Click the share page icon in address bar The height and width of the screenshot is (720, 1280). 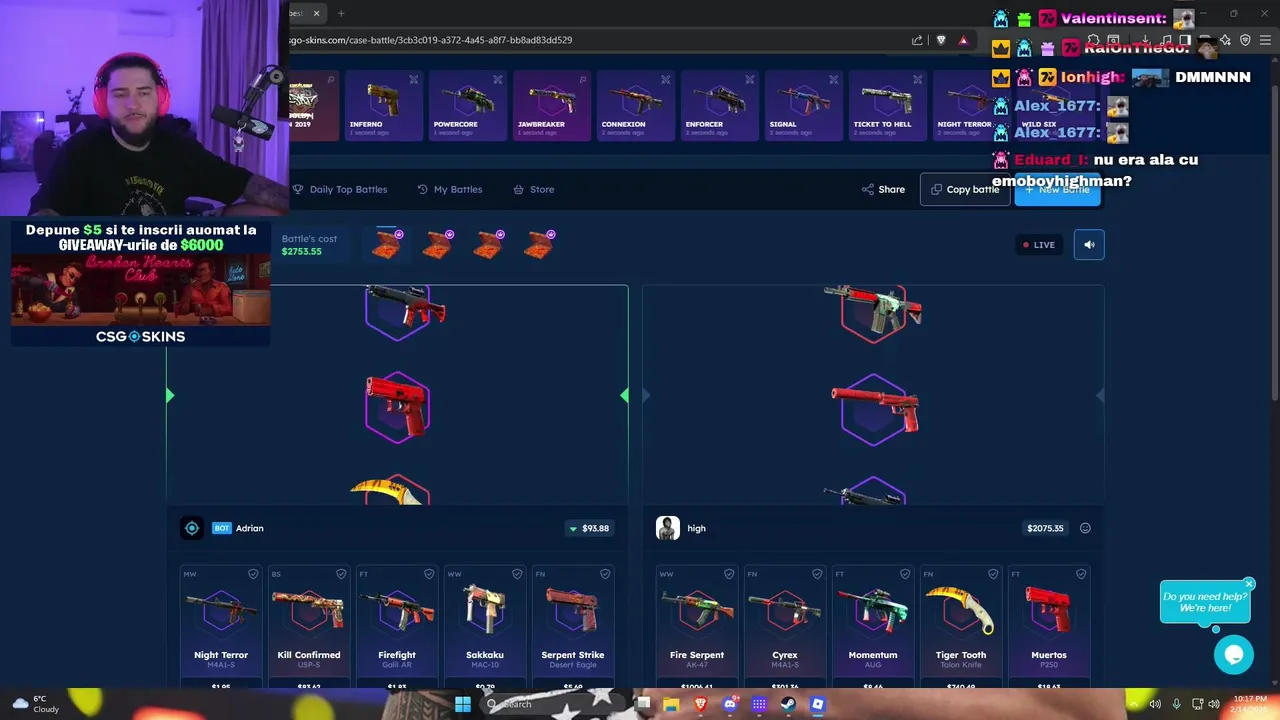pyautogui.click(x=917, y=40)
